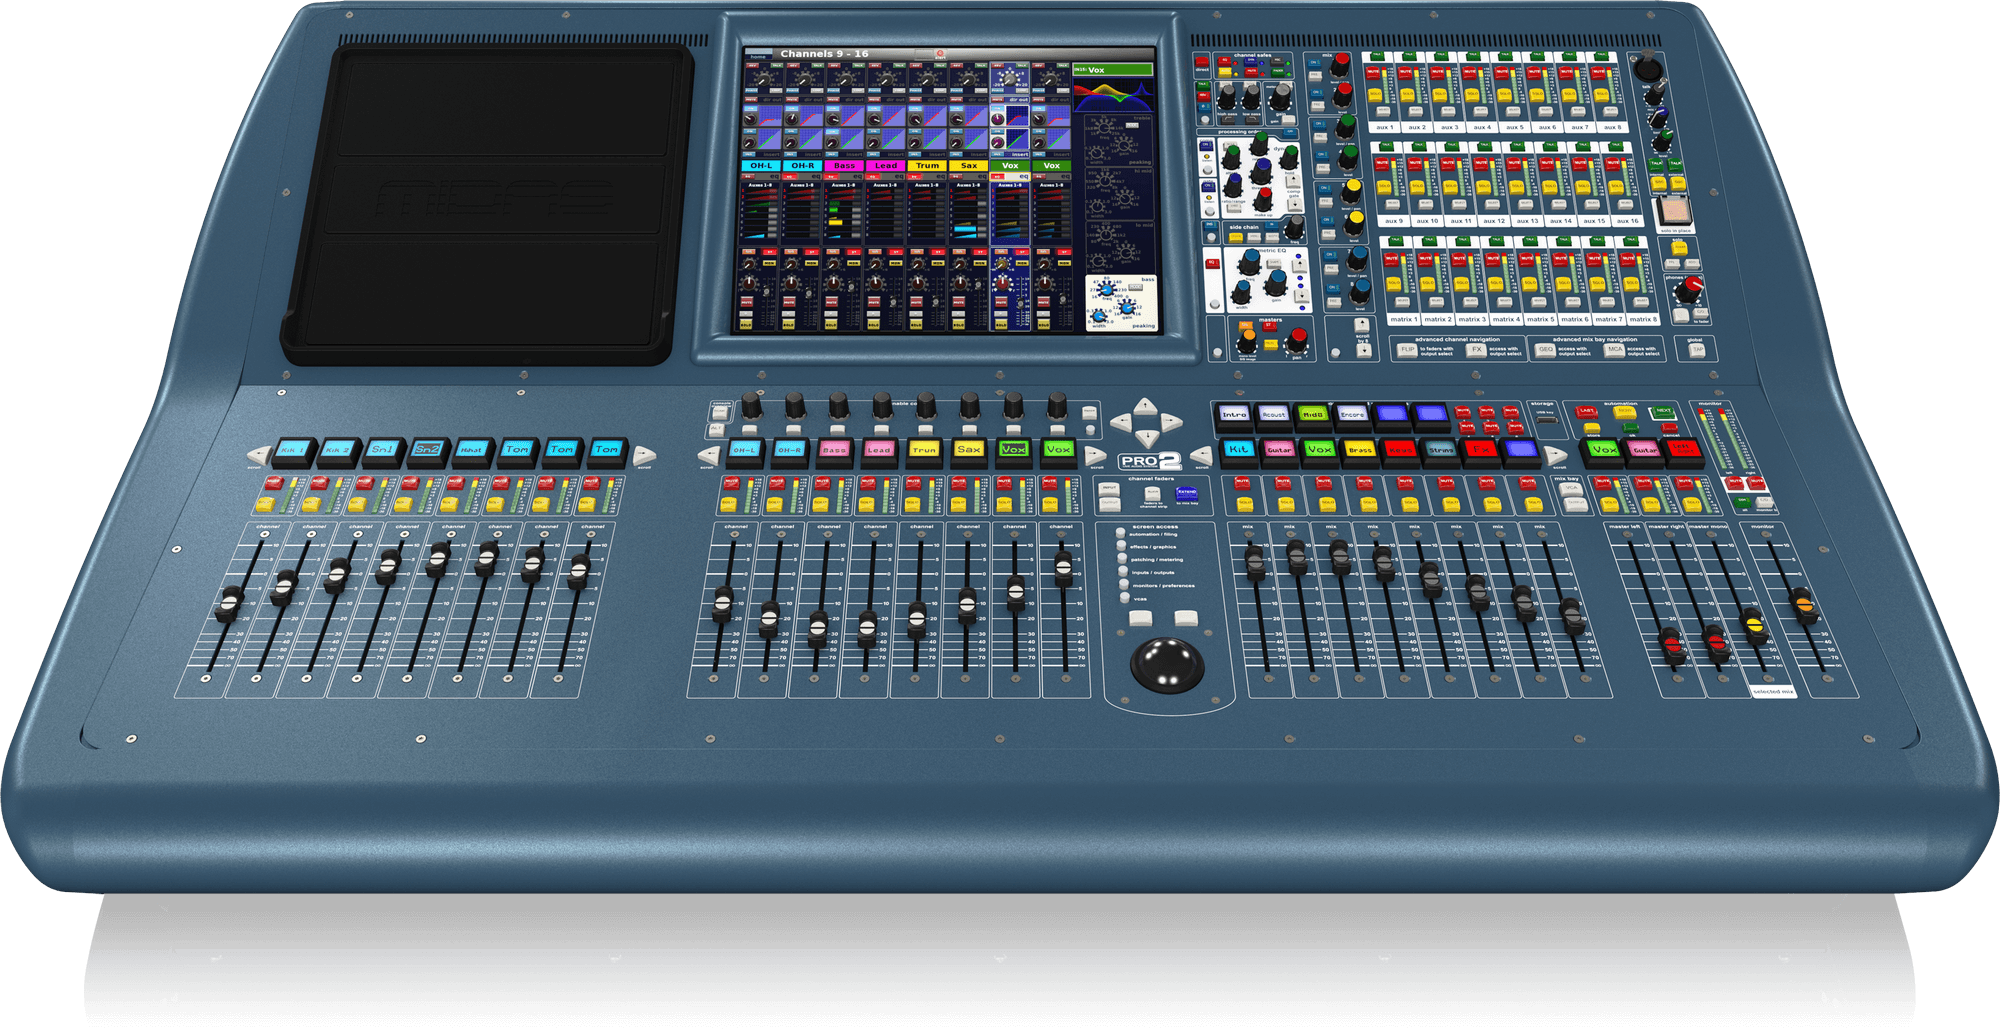Move the master mono fader
This screenshot has width=2000, height=1032.
point(1755,625)
